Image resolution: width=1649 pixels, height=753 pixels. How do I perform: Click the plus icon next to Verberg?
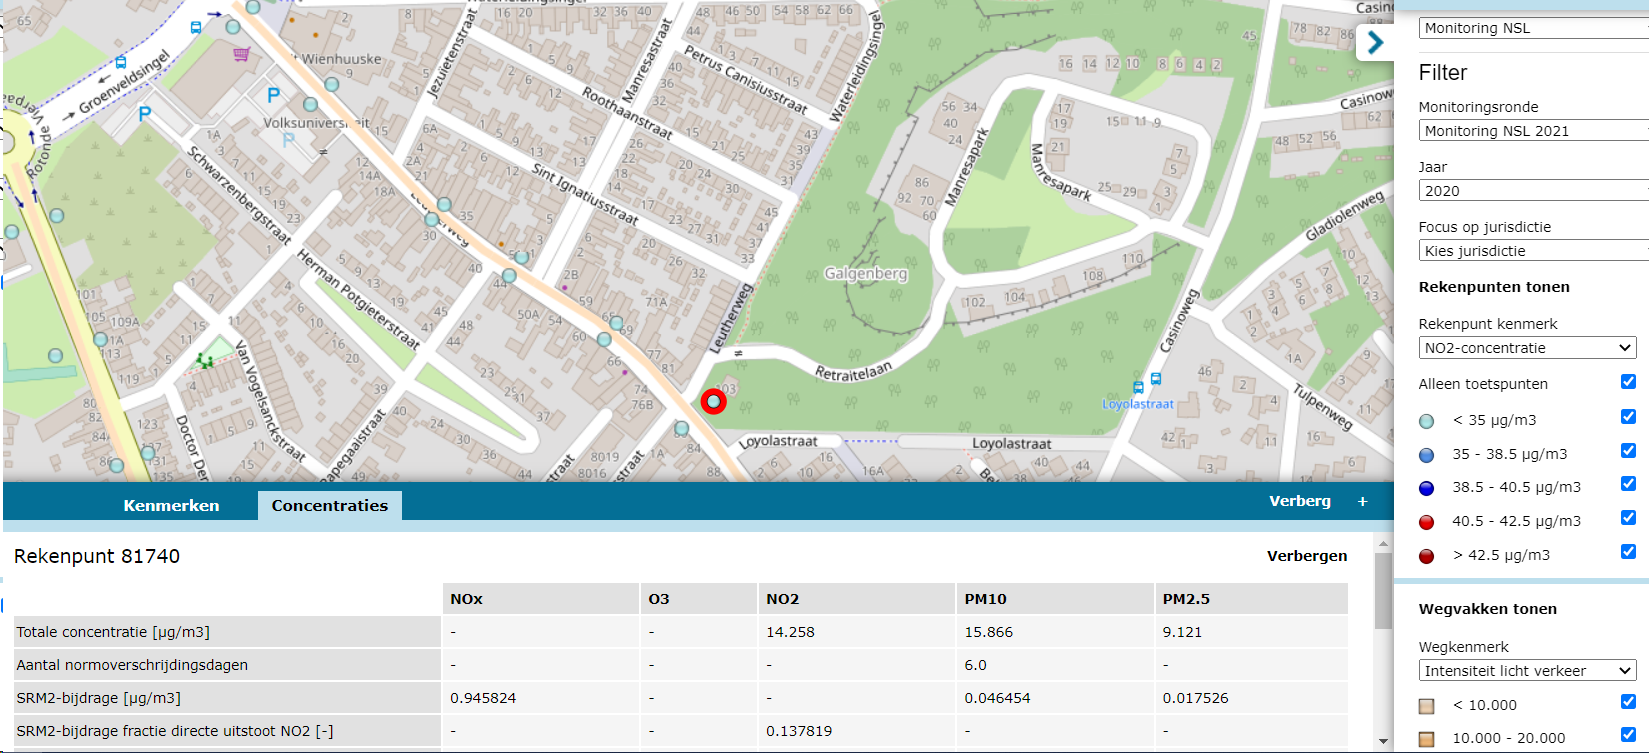pos(1362,501)
